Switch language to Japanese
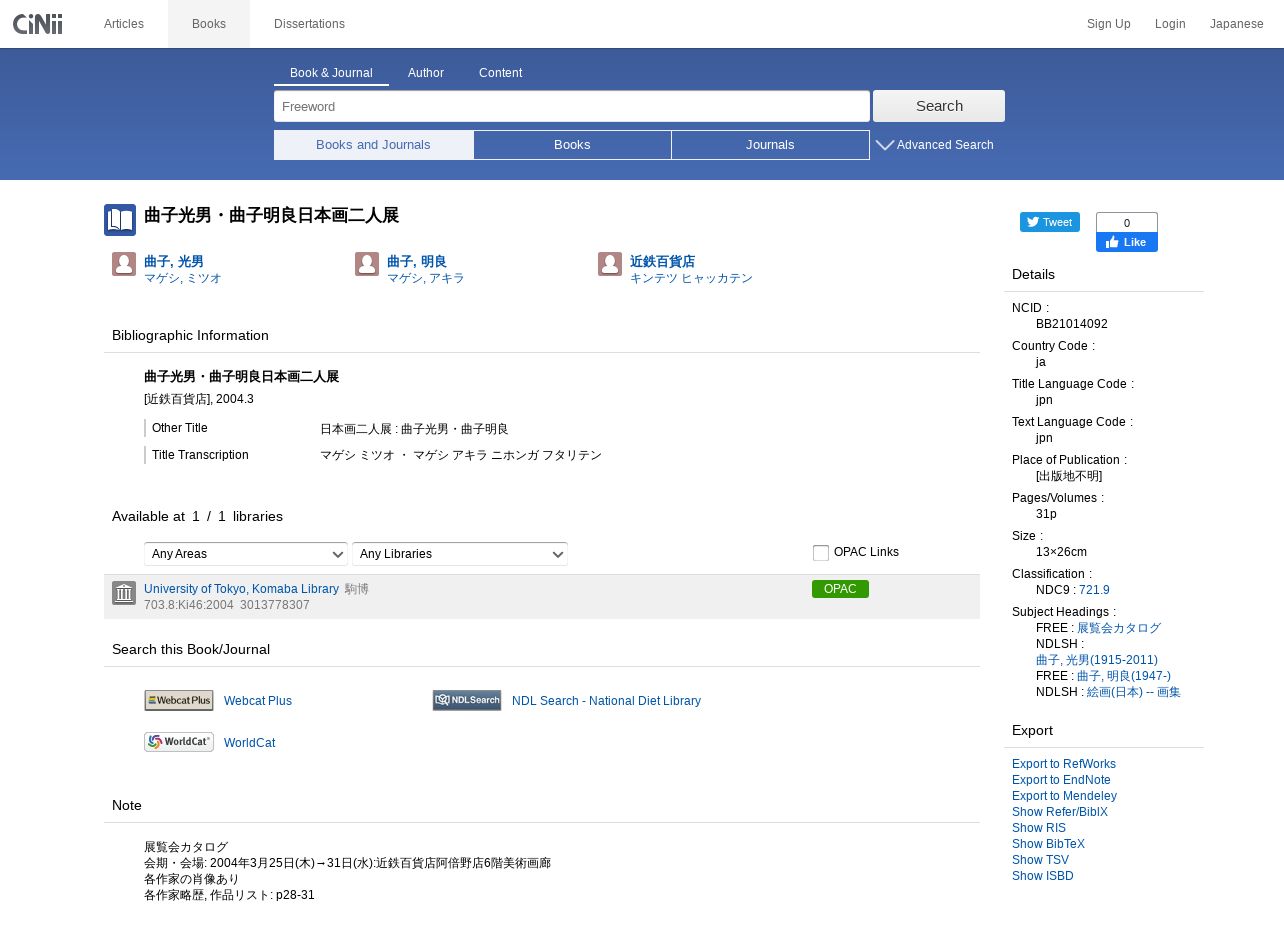This screenshot has height=943, width=1284. [x=1237, y=24]
